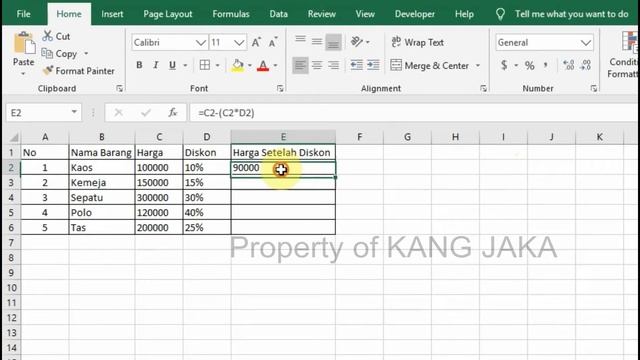640x360 pixels.
Task: Open the font name Calibri dropdown
Action: point(200,42)
